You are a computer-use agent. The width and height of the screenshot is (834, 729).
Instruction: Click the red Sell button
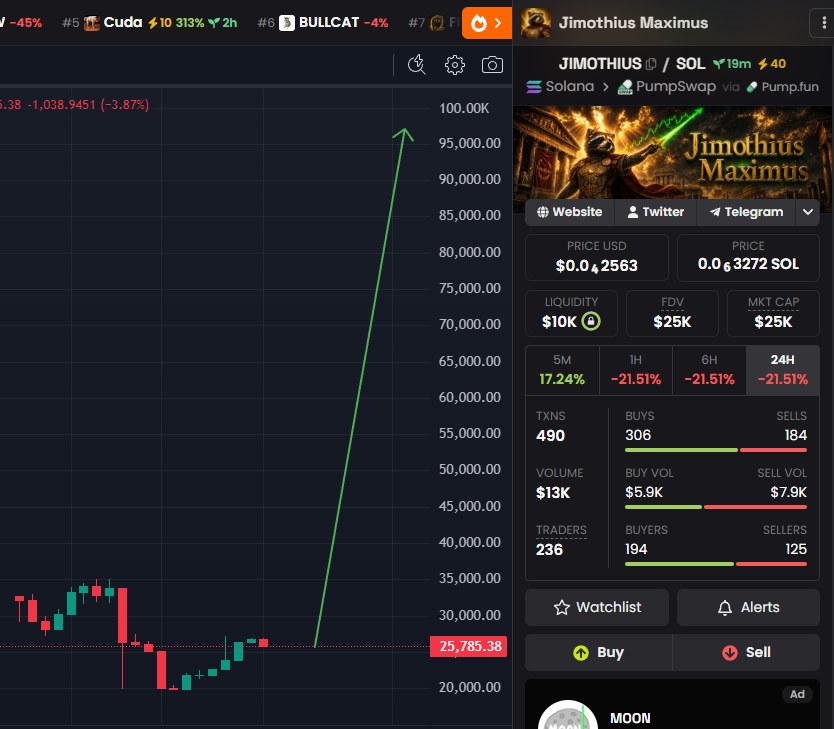pyautogui.click(x=746, y=652)
